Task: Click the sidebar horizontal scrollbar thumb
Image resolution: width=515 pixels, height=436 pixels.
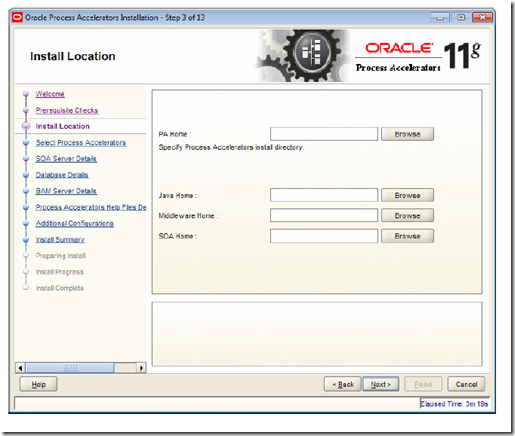Action: tap(70, 368)
